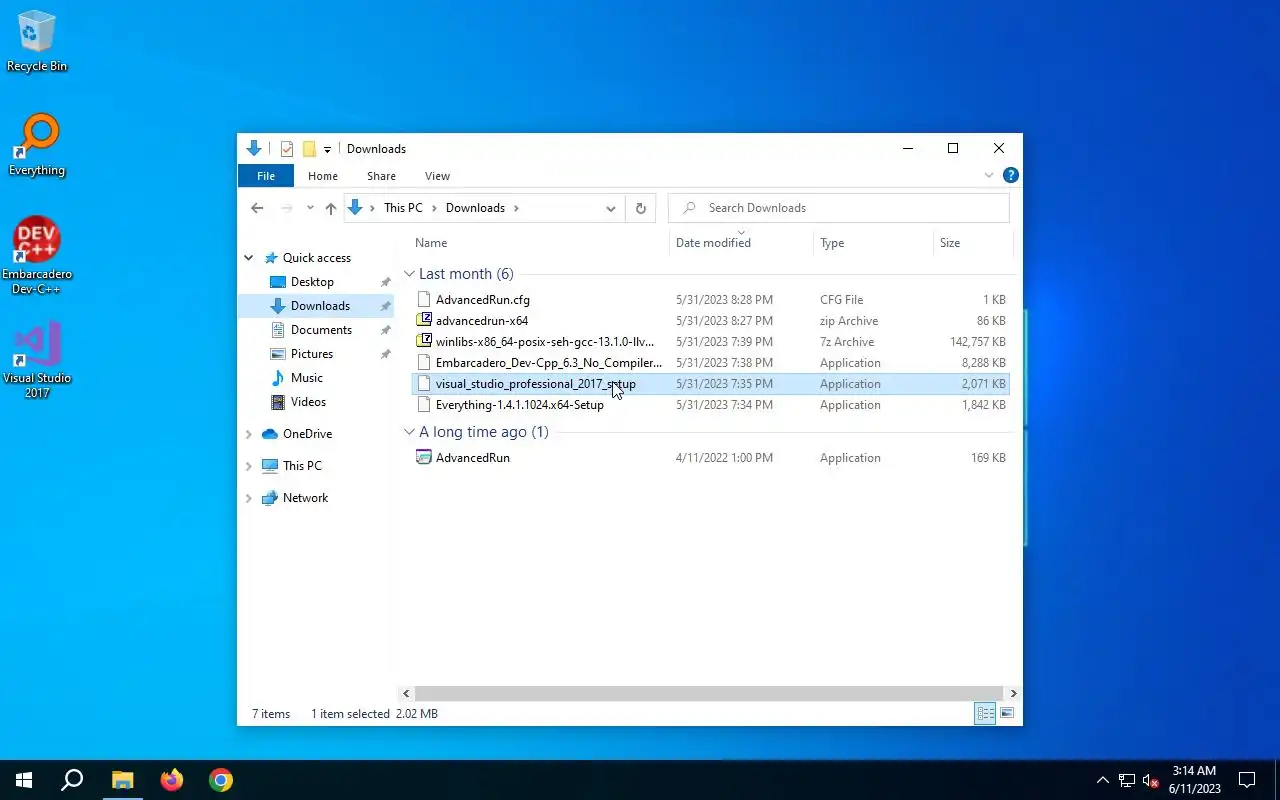This screenshot has height=800, width=1280.
Task: Select AdvancedRun.cfg file
Action: (711, 300)
